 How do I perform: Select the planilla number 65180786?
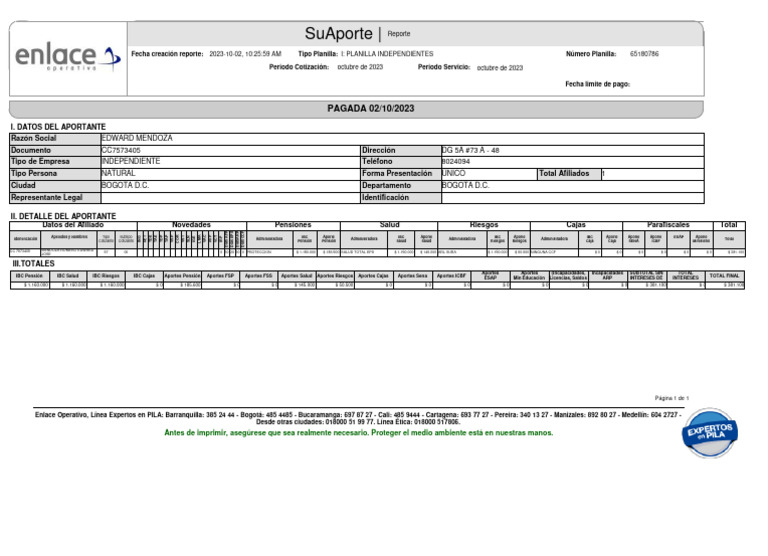644,54
